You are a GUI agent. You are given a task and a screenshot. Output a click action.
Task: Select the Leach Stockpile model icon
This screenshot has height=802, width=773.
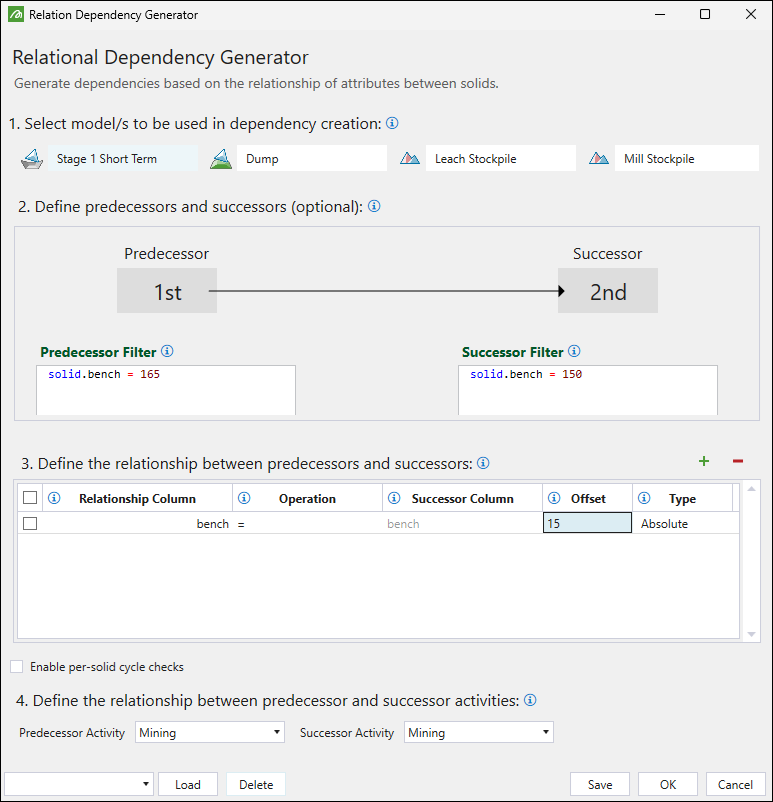click(x=410, y=159)
